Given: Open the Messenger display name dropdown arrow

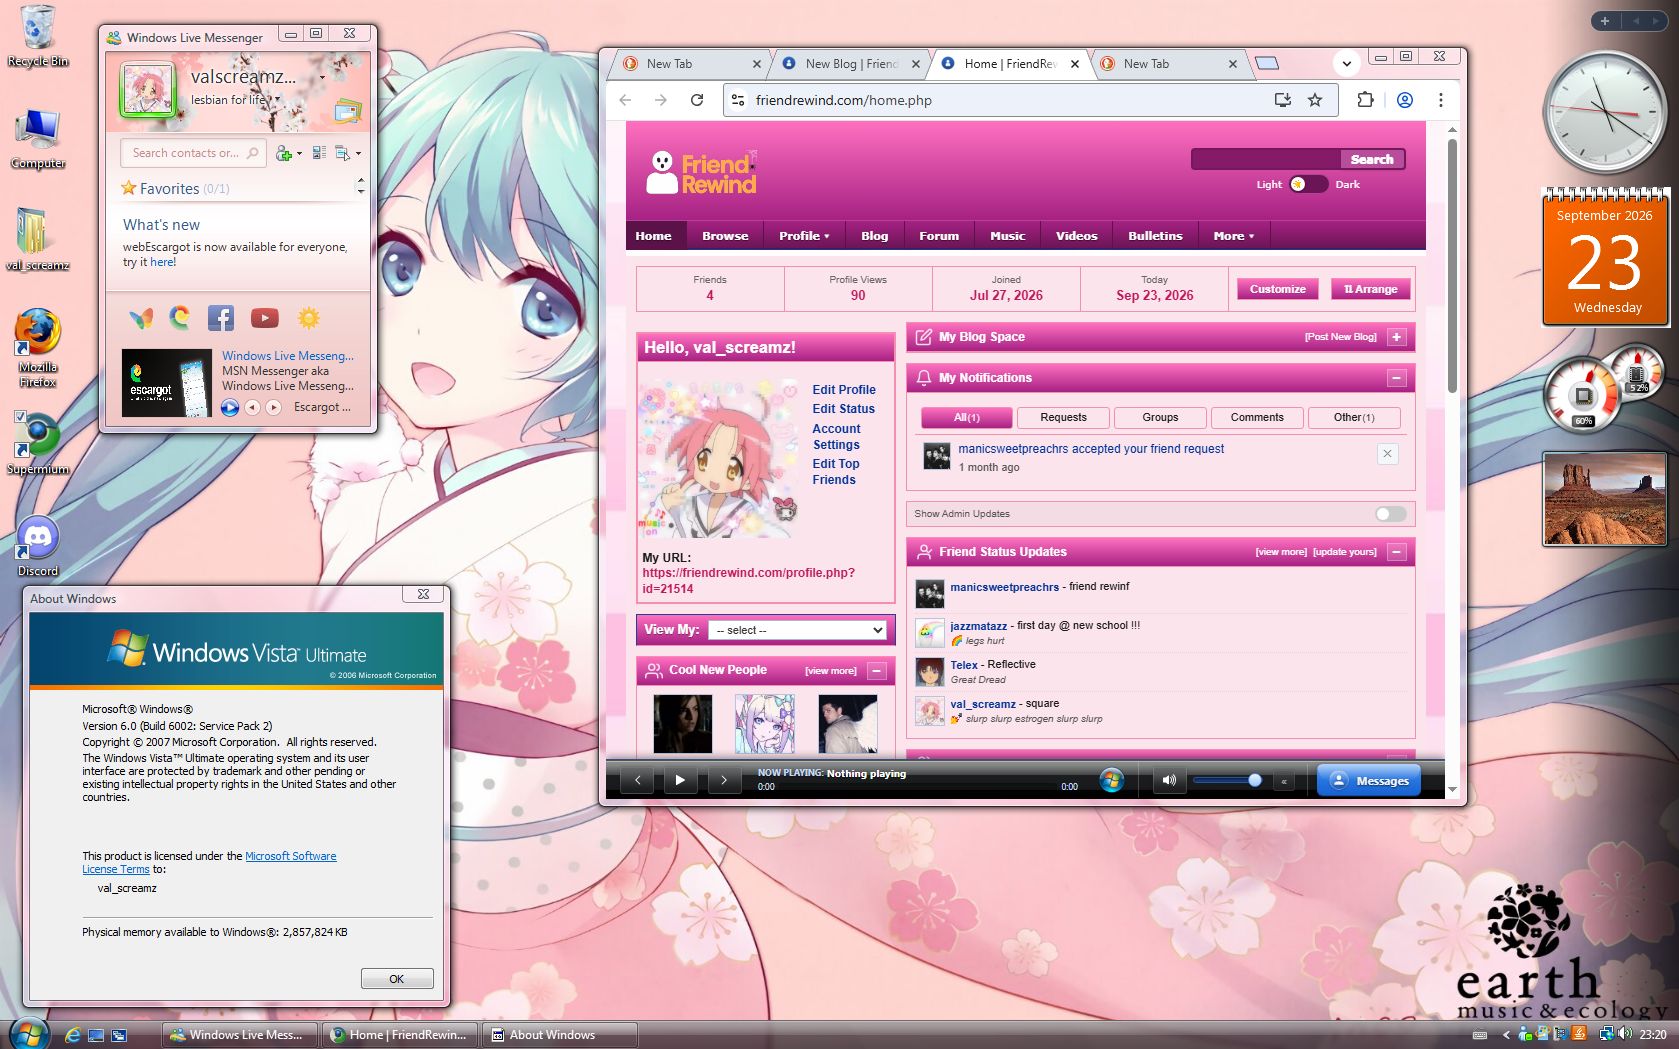Looking at the screenshot, I should [322, 77].
